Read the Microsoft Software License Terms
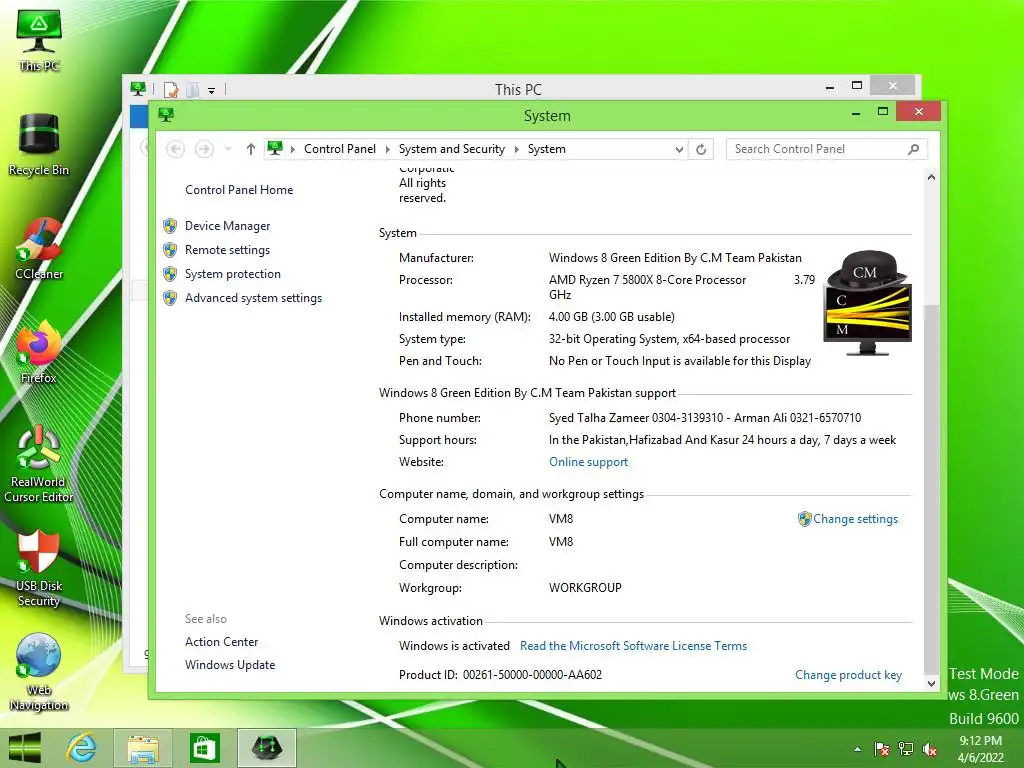Image resolution: width=1024 pixels, height=768 pixels. click(x=633, y=646)
